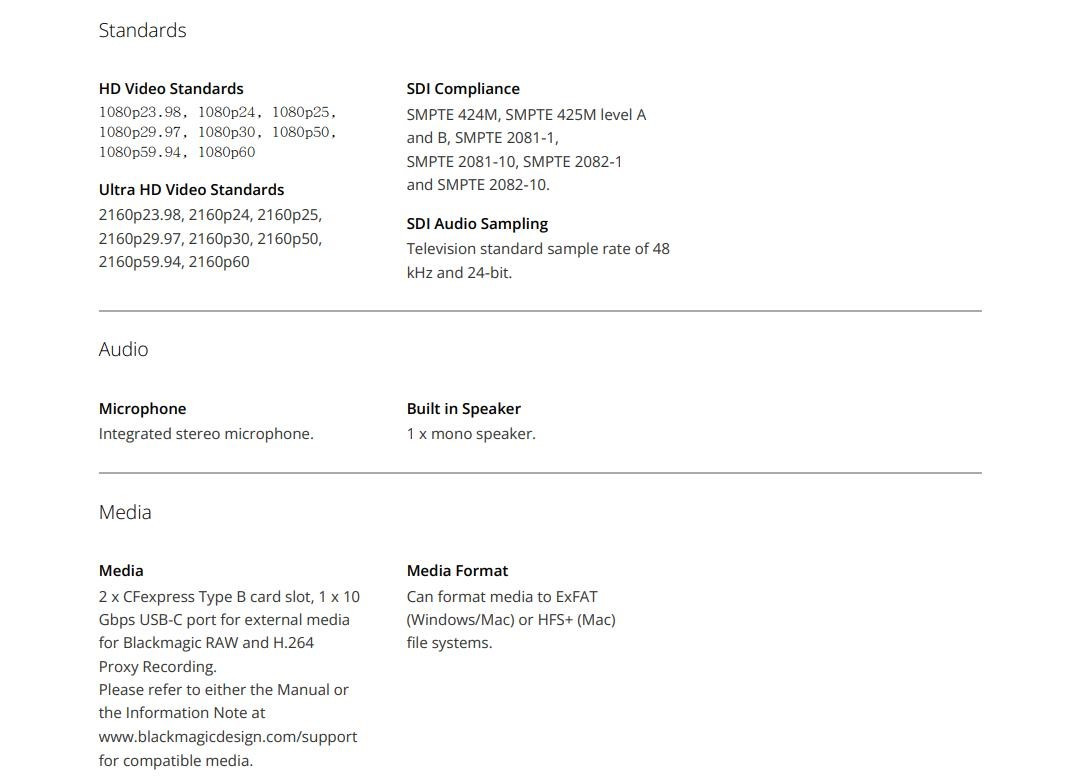The height and width of the screenshot is (783, 1081).
Task: Open the www.blackmagicdesign.com/support link text
Action: 228,737
